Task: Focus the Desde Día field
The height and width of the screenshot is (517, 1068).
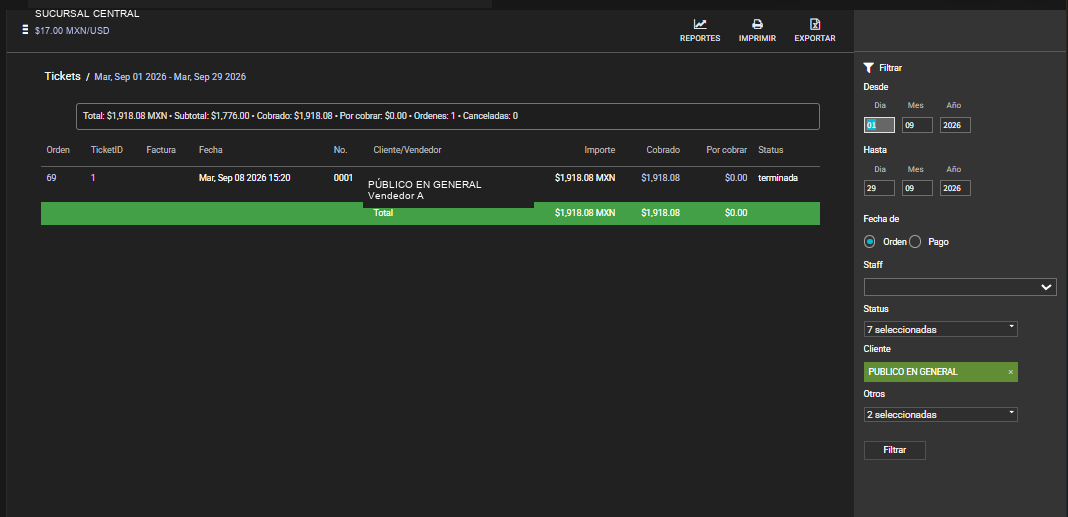Action: [879, 125]
